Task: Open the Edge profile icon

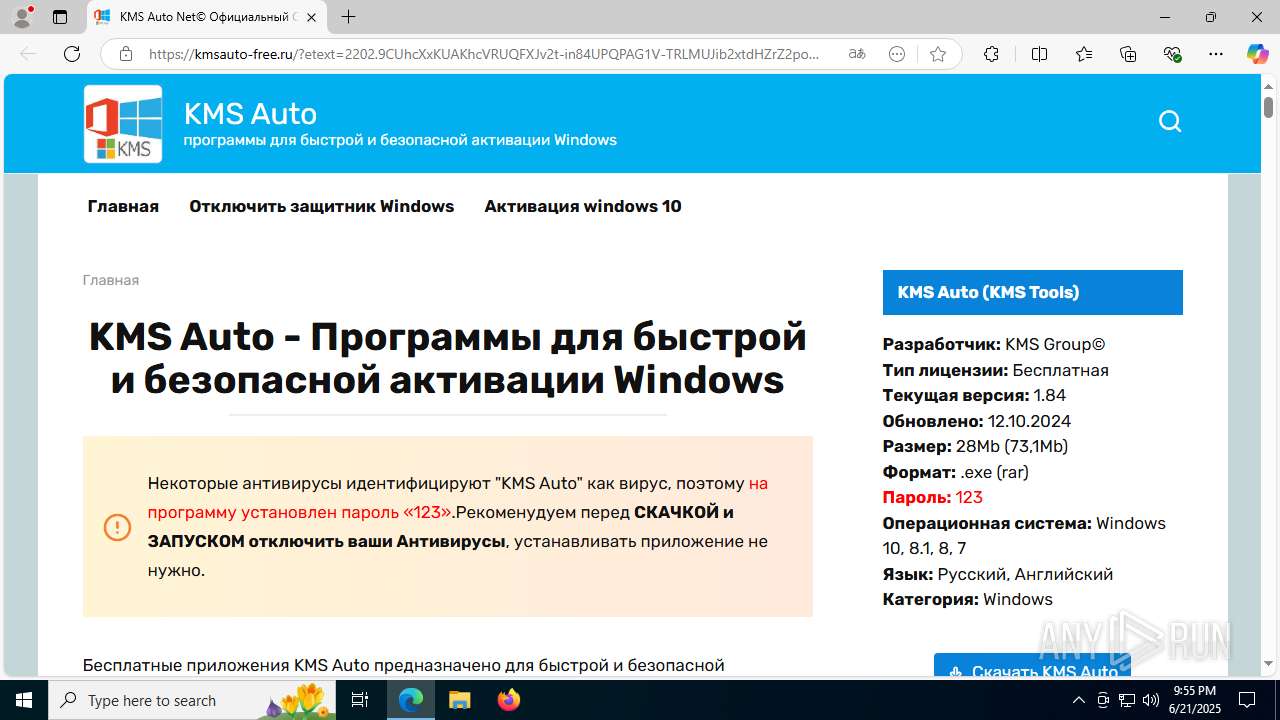Action: (22, 17)
